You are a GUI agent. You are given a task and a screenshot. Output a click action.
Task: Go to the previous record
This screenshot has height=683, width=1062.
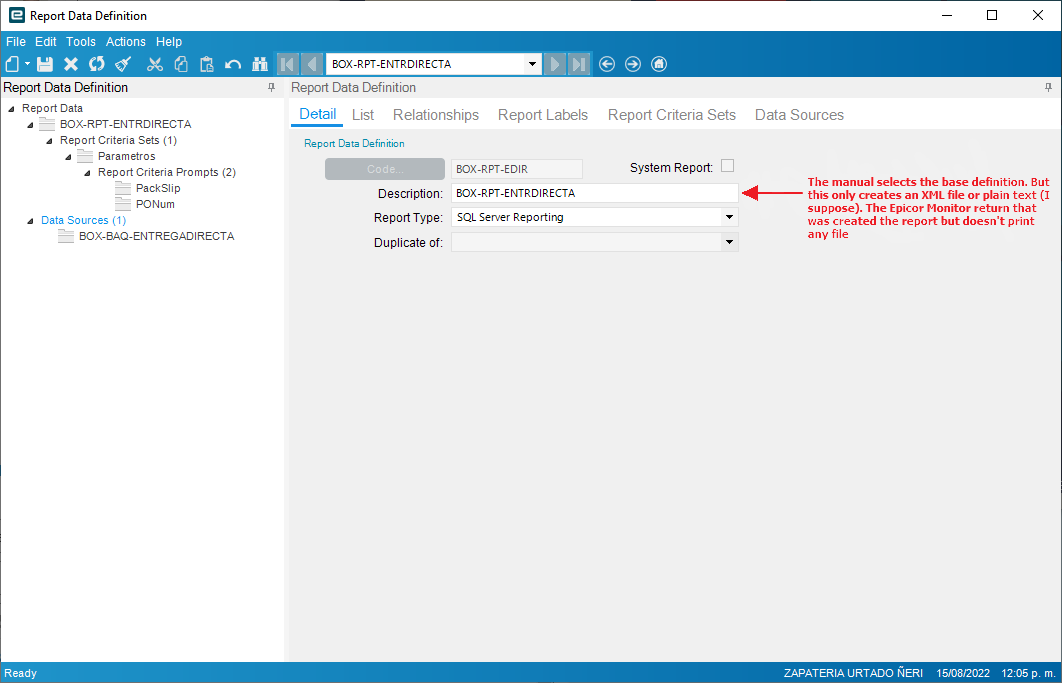point(312,64)
